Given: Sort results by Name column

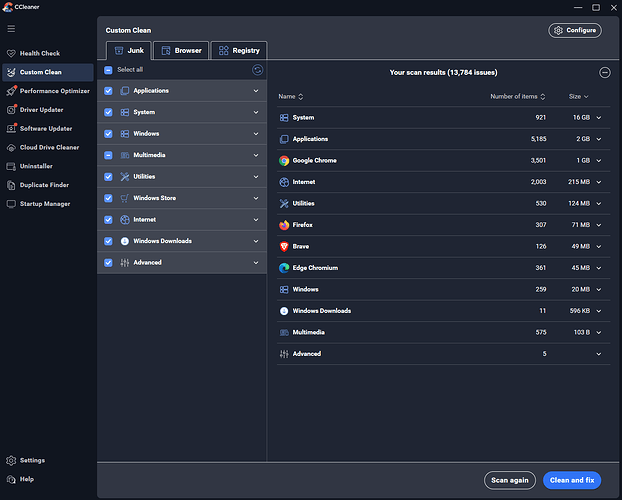Looking at the screenshot, I should pyautogui.click(x=291, y=96).
